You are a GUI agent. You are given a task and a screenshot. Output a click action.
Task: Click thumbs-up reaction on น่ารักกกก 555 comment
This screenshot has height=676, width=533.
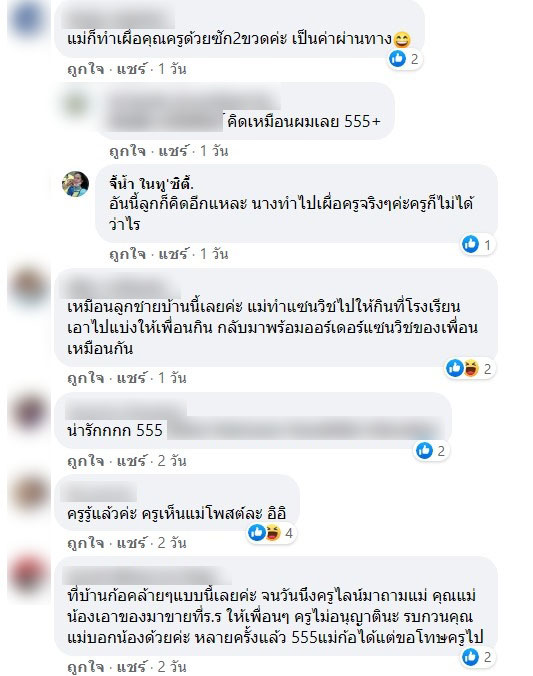[424, 451]
